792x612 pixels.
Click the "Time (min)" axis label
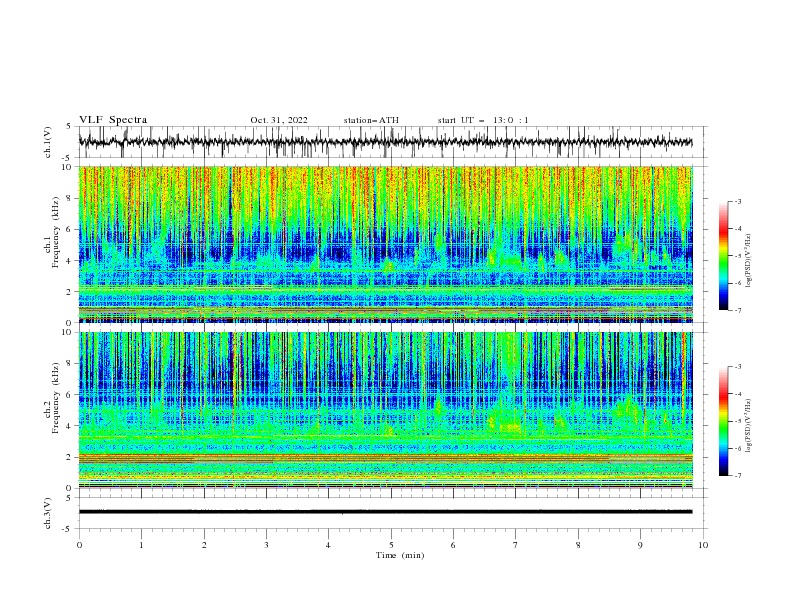[400, 555]
